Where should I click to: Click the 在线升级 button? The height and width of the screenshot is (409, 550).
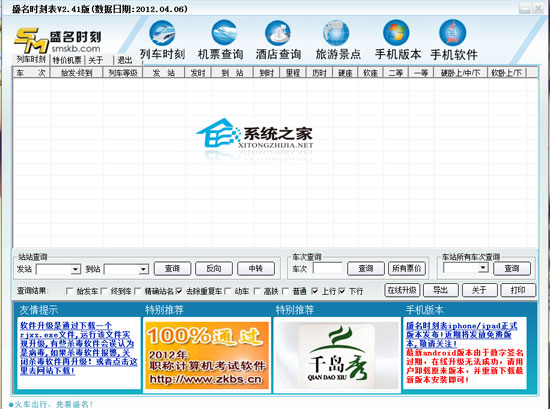click(402, 290)
